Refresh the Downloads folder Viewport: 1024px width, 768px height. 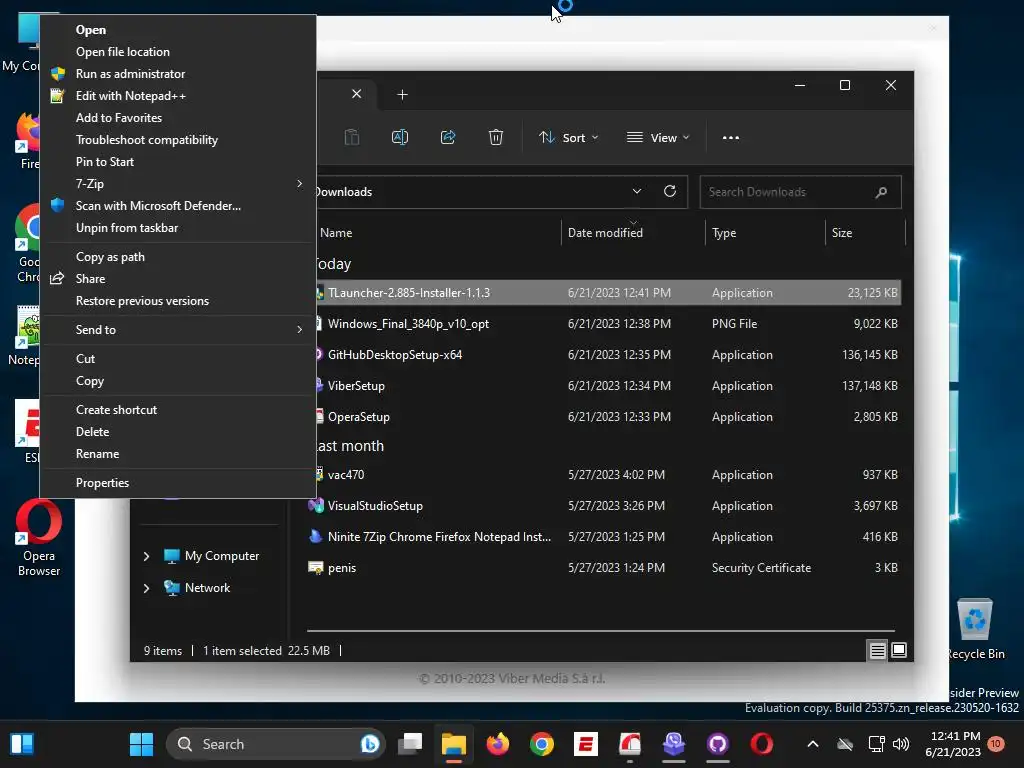[x=669, y=191]
